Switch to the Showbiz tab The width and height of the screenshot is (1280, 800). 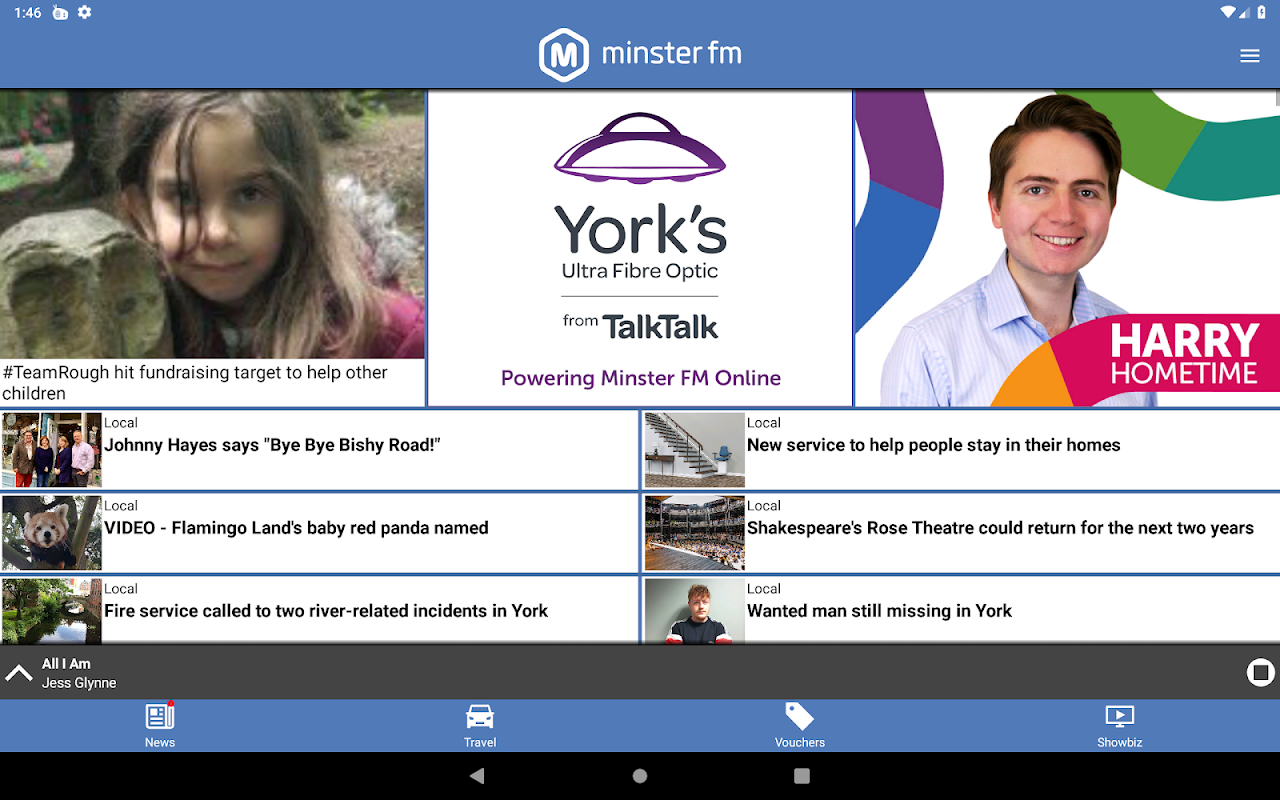1120,725
